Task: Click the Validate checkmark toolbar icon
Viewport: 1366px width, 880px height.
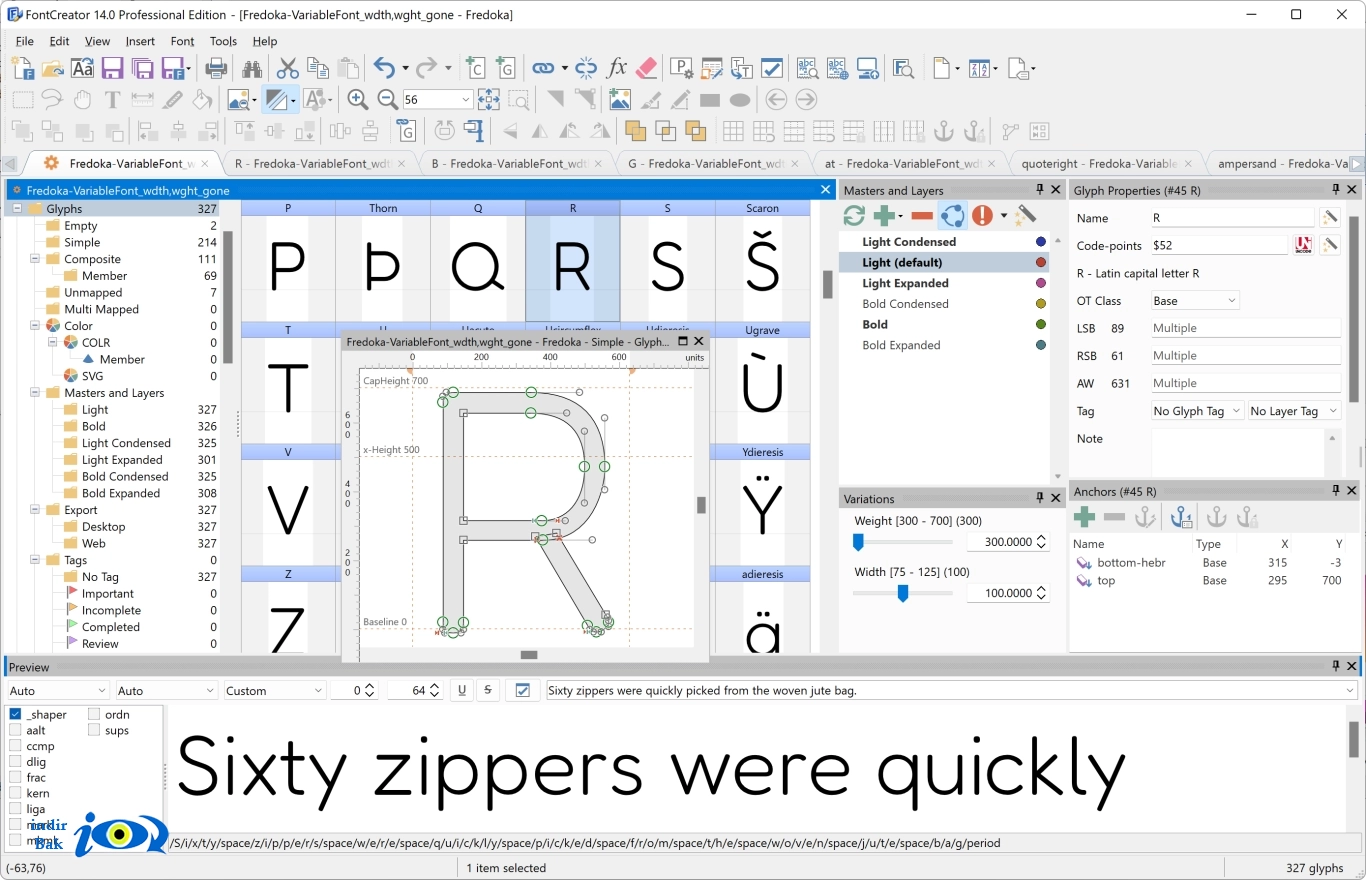Action: (x=772, y=68)
